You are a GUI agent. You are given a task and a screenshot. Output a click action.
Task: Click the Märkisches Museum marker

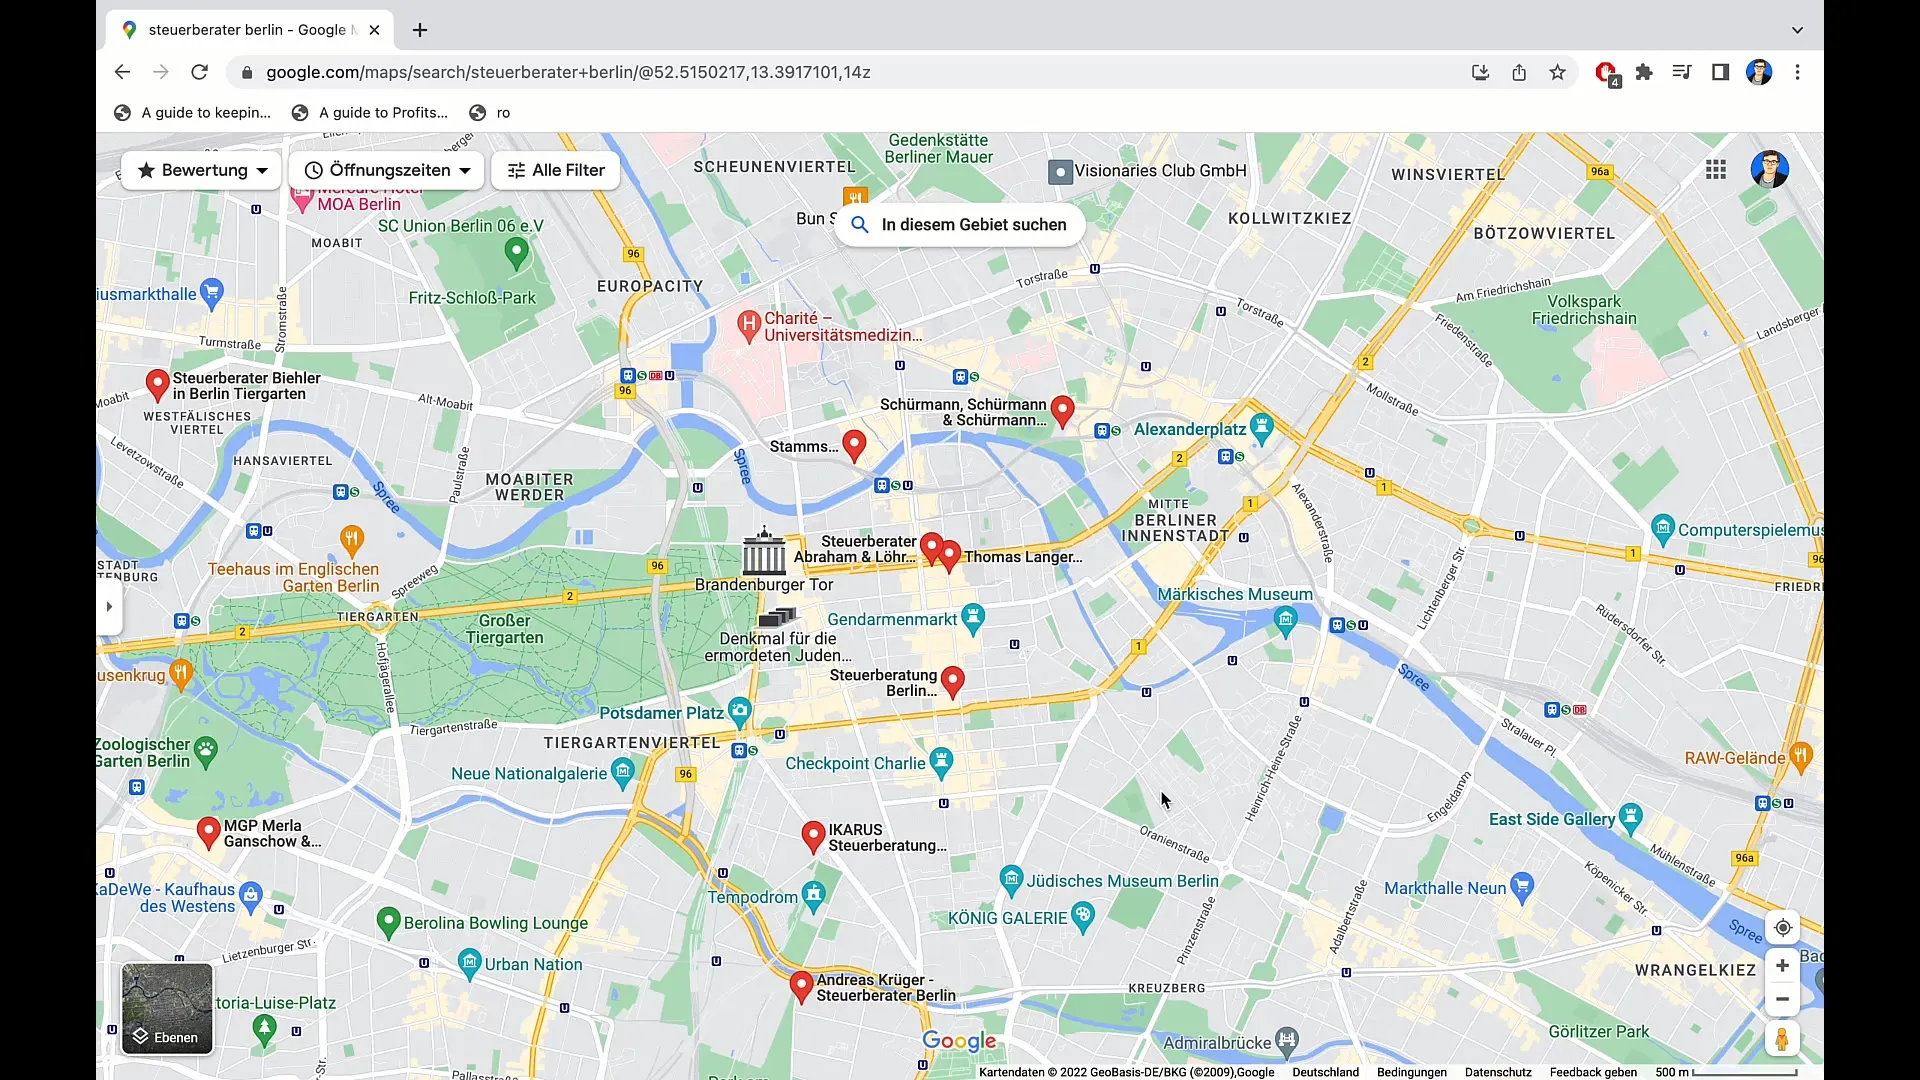tap(1286, 622)
